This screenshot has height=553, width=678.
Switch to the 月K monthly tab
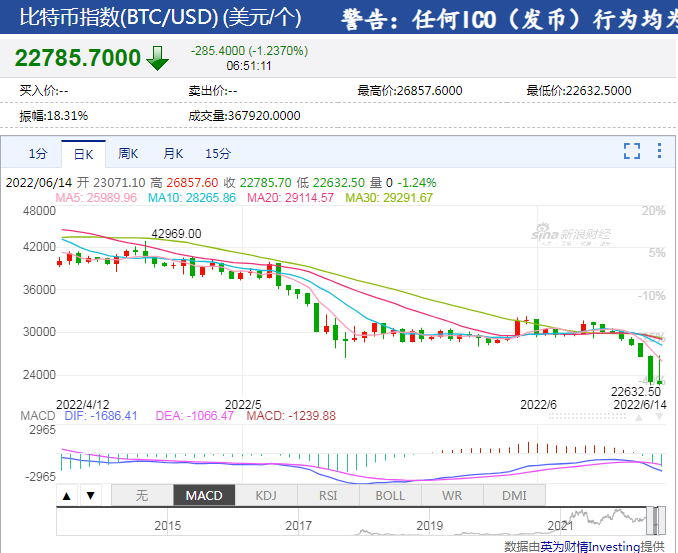point(173,153)
